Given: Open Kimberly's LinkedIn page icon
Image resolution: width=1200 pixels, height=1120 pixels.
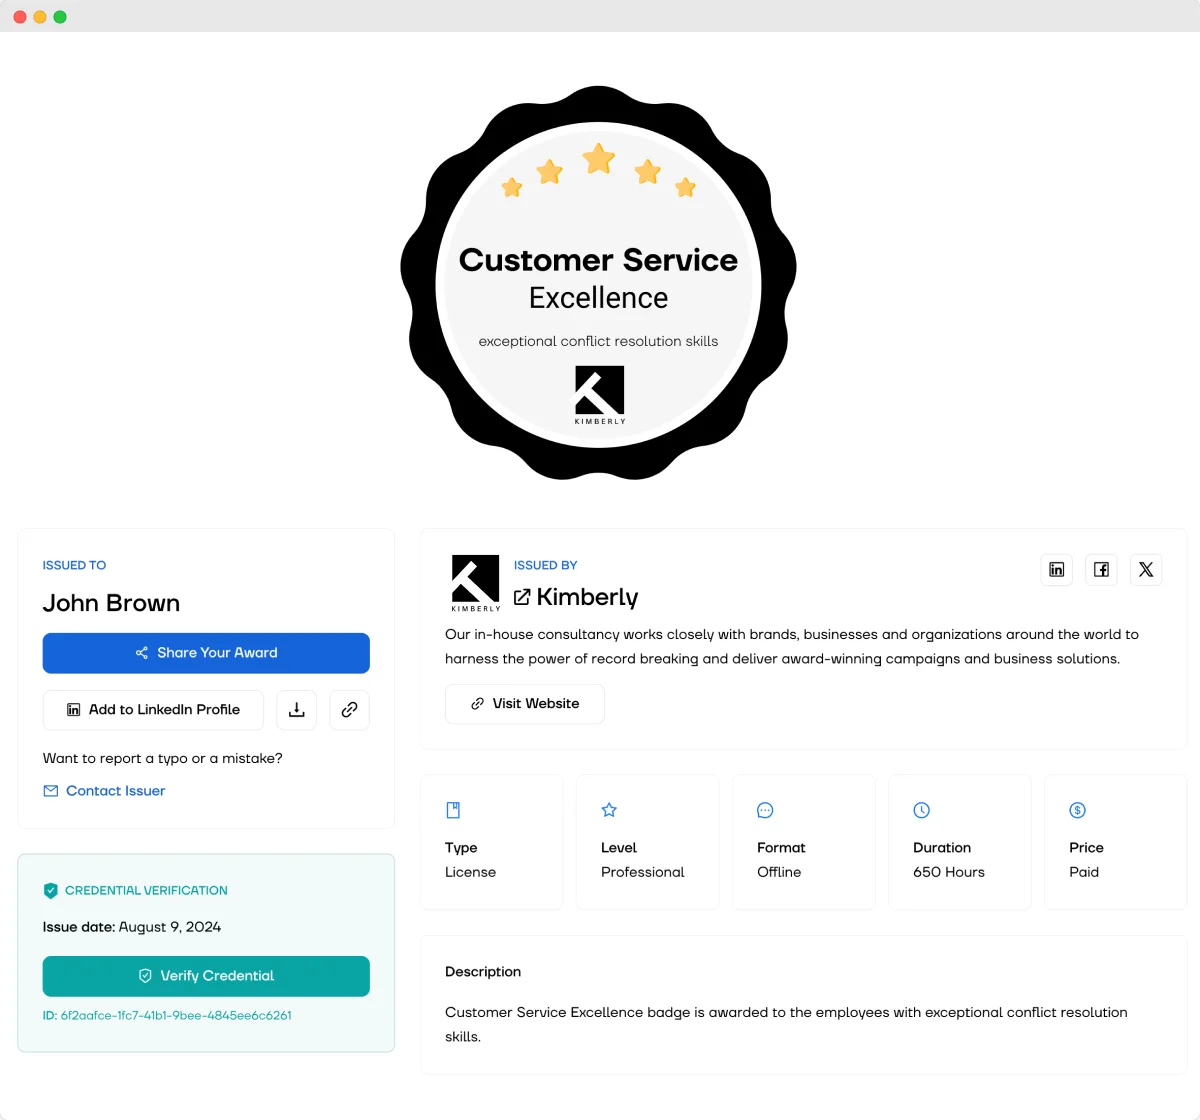Looking at the screenshot, I should click(1056, 569).
